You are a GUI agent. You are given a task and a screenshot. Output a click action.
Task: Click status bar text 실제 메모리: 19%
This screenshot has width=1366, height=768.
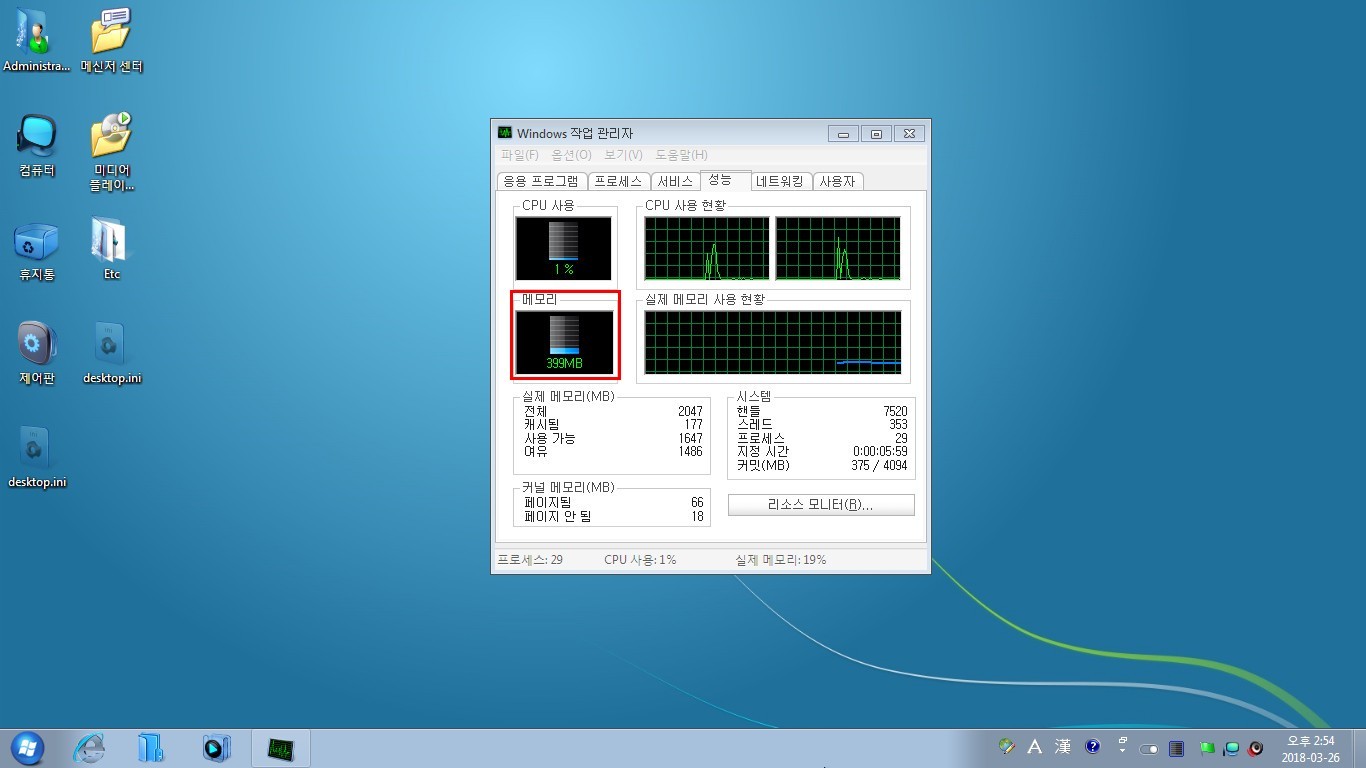point(781,560)
